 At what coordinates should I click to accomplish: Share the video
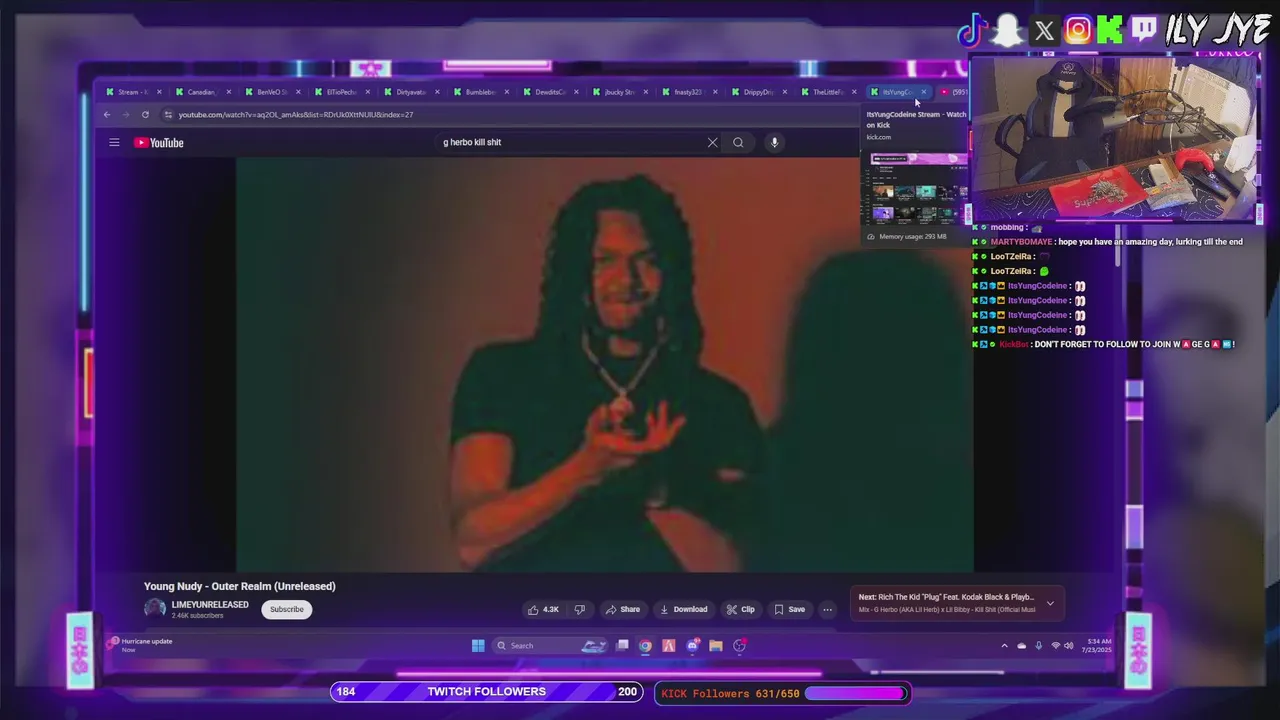click(x=622, y=609)
